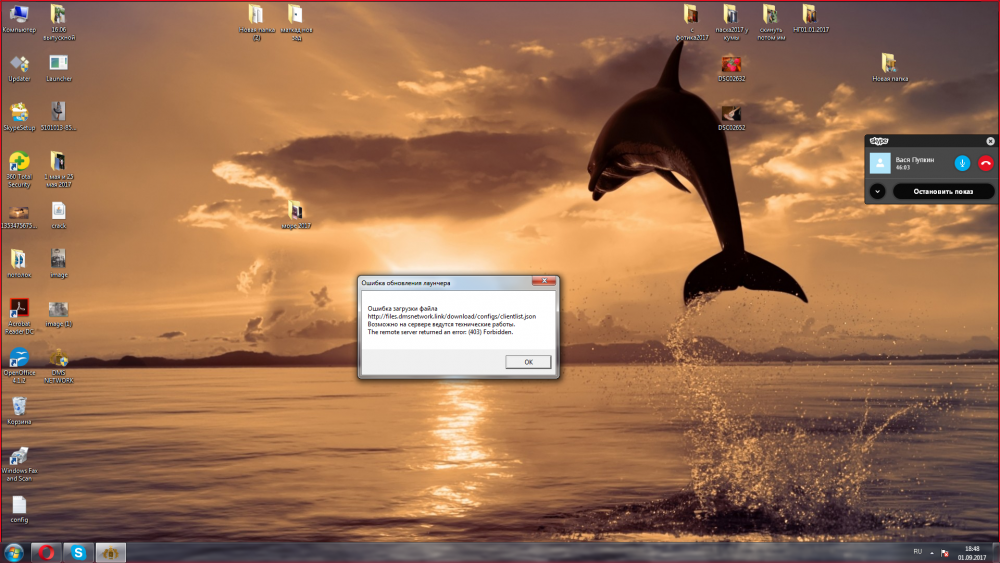Image resolution: width=1000 pixels, height=563 pixels.
Task: Click the Launcher desktop icon
Action: click(x=59, y=64)
